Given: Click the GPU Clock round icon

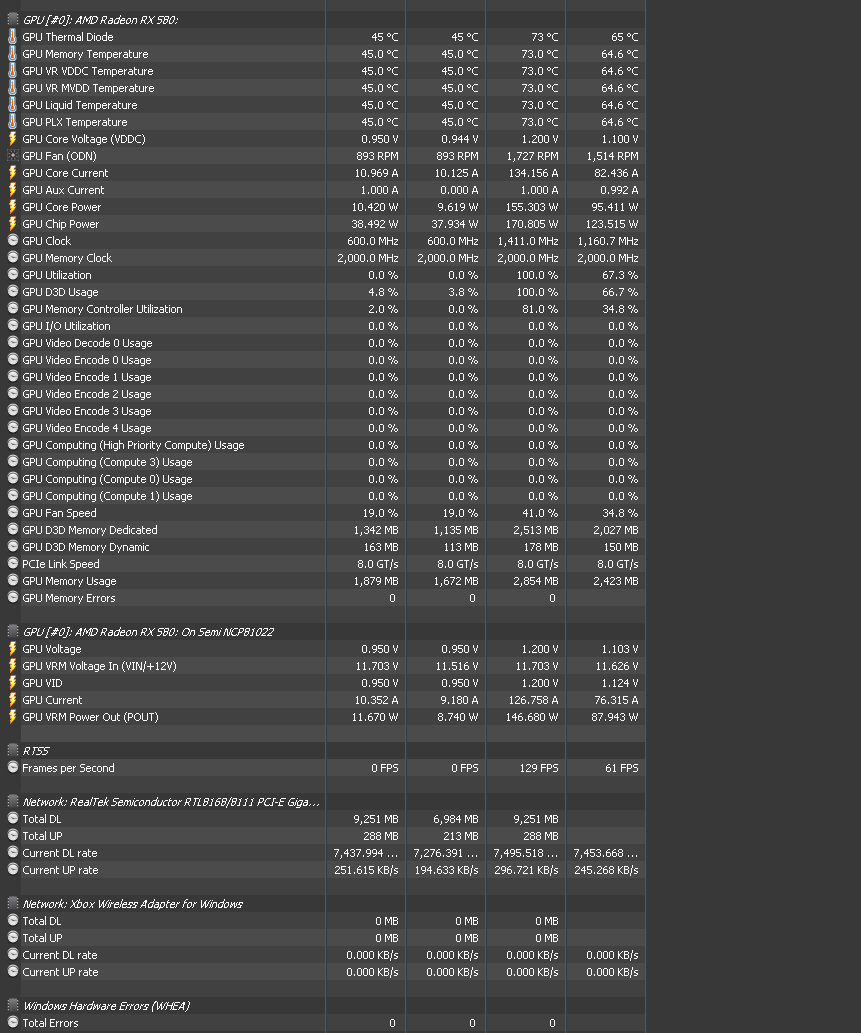Looking at the screenshot, I should click(x=13, y=240).
